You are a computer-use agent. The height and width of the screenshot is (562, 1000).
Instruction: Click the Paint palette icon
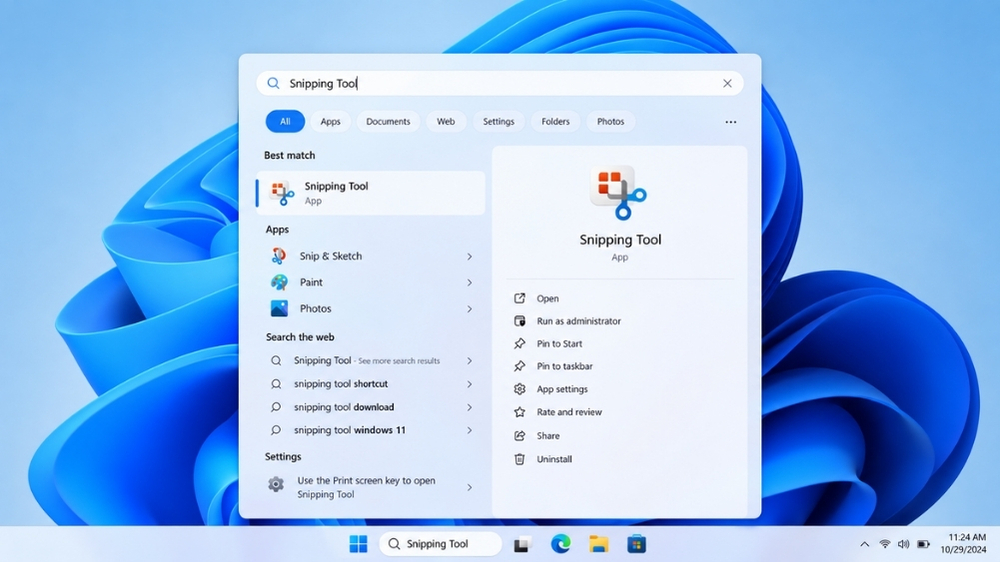pyautogui.click(x=279, y=282)
